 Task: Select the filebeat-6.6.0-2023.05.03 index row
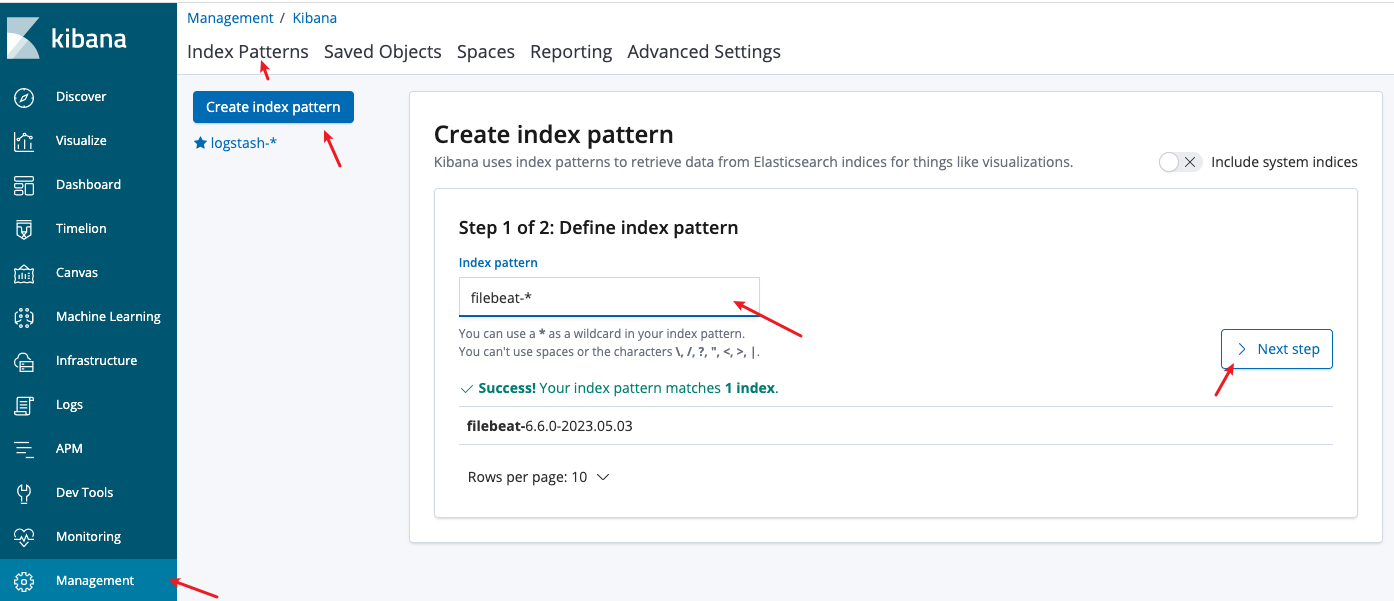click(x=896, y=426)
